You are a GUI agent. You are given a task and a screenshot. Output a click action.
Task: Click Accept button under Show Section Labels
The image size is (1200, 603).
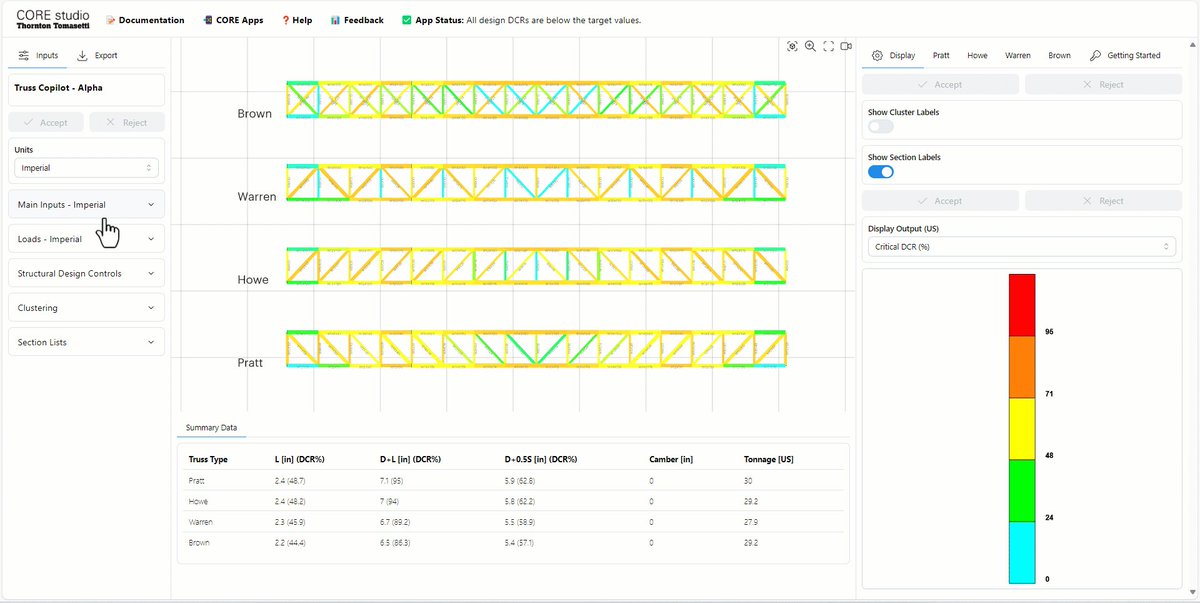(x=940, y=201)
